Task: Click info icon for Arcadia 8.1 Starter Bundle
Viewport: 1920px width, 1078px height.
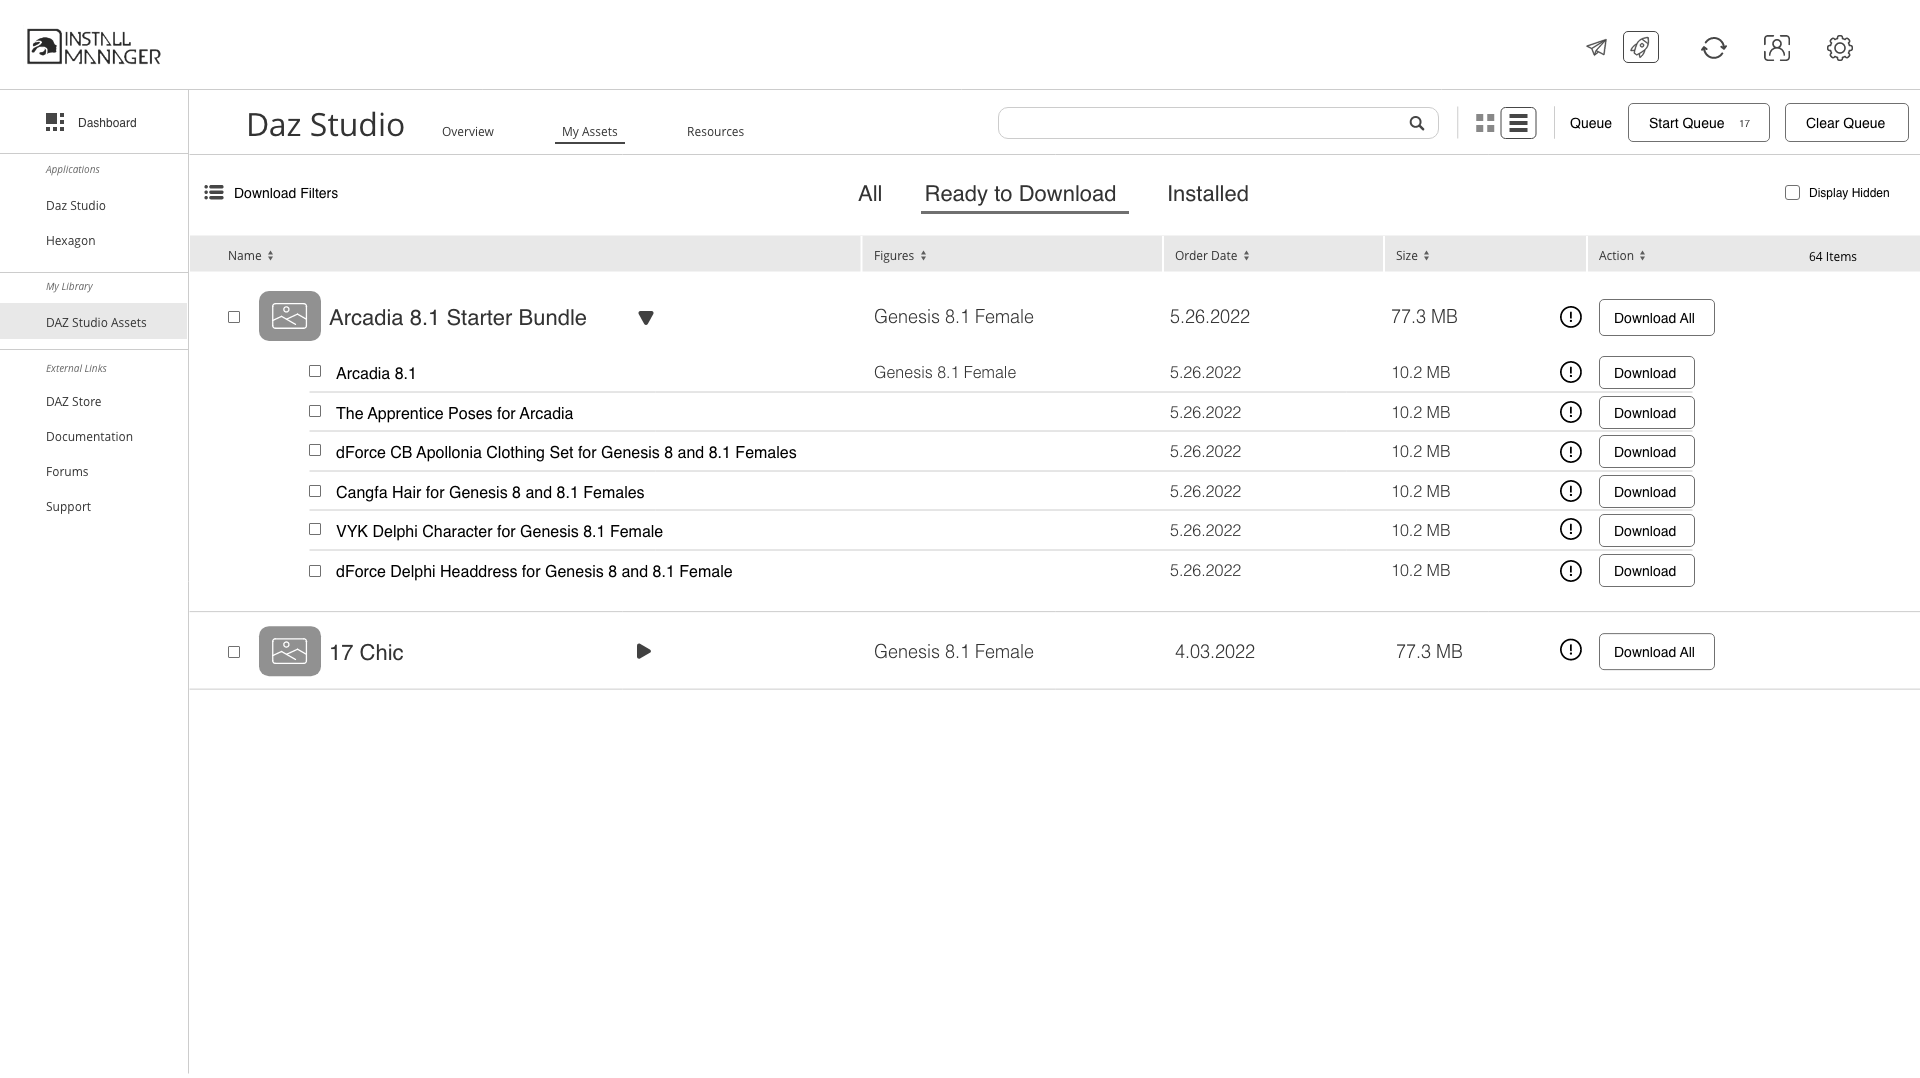Action: click(x=1571, y=317)
